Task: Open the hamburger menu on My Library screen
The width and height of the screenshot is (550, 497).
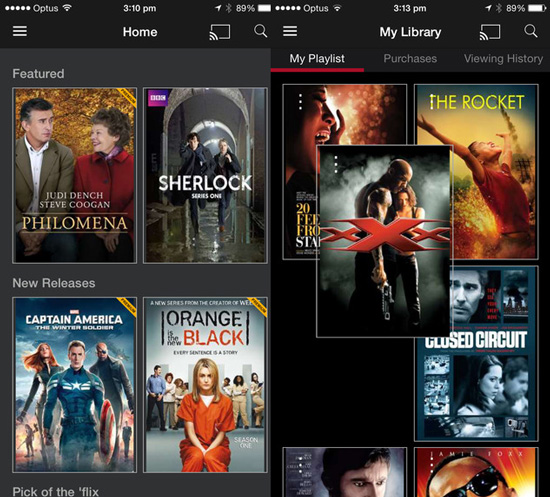Action: coord(290,31)
